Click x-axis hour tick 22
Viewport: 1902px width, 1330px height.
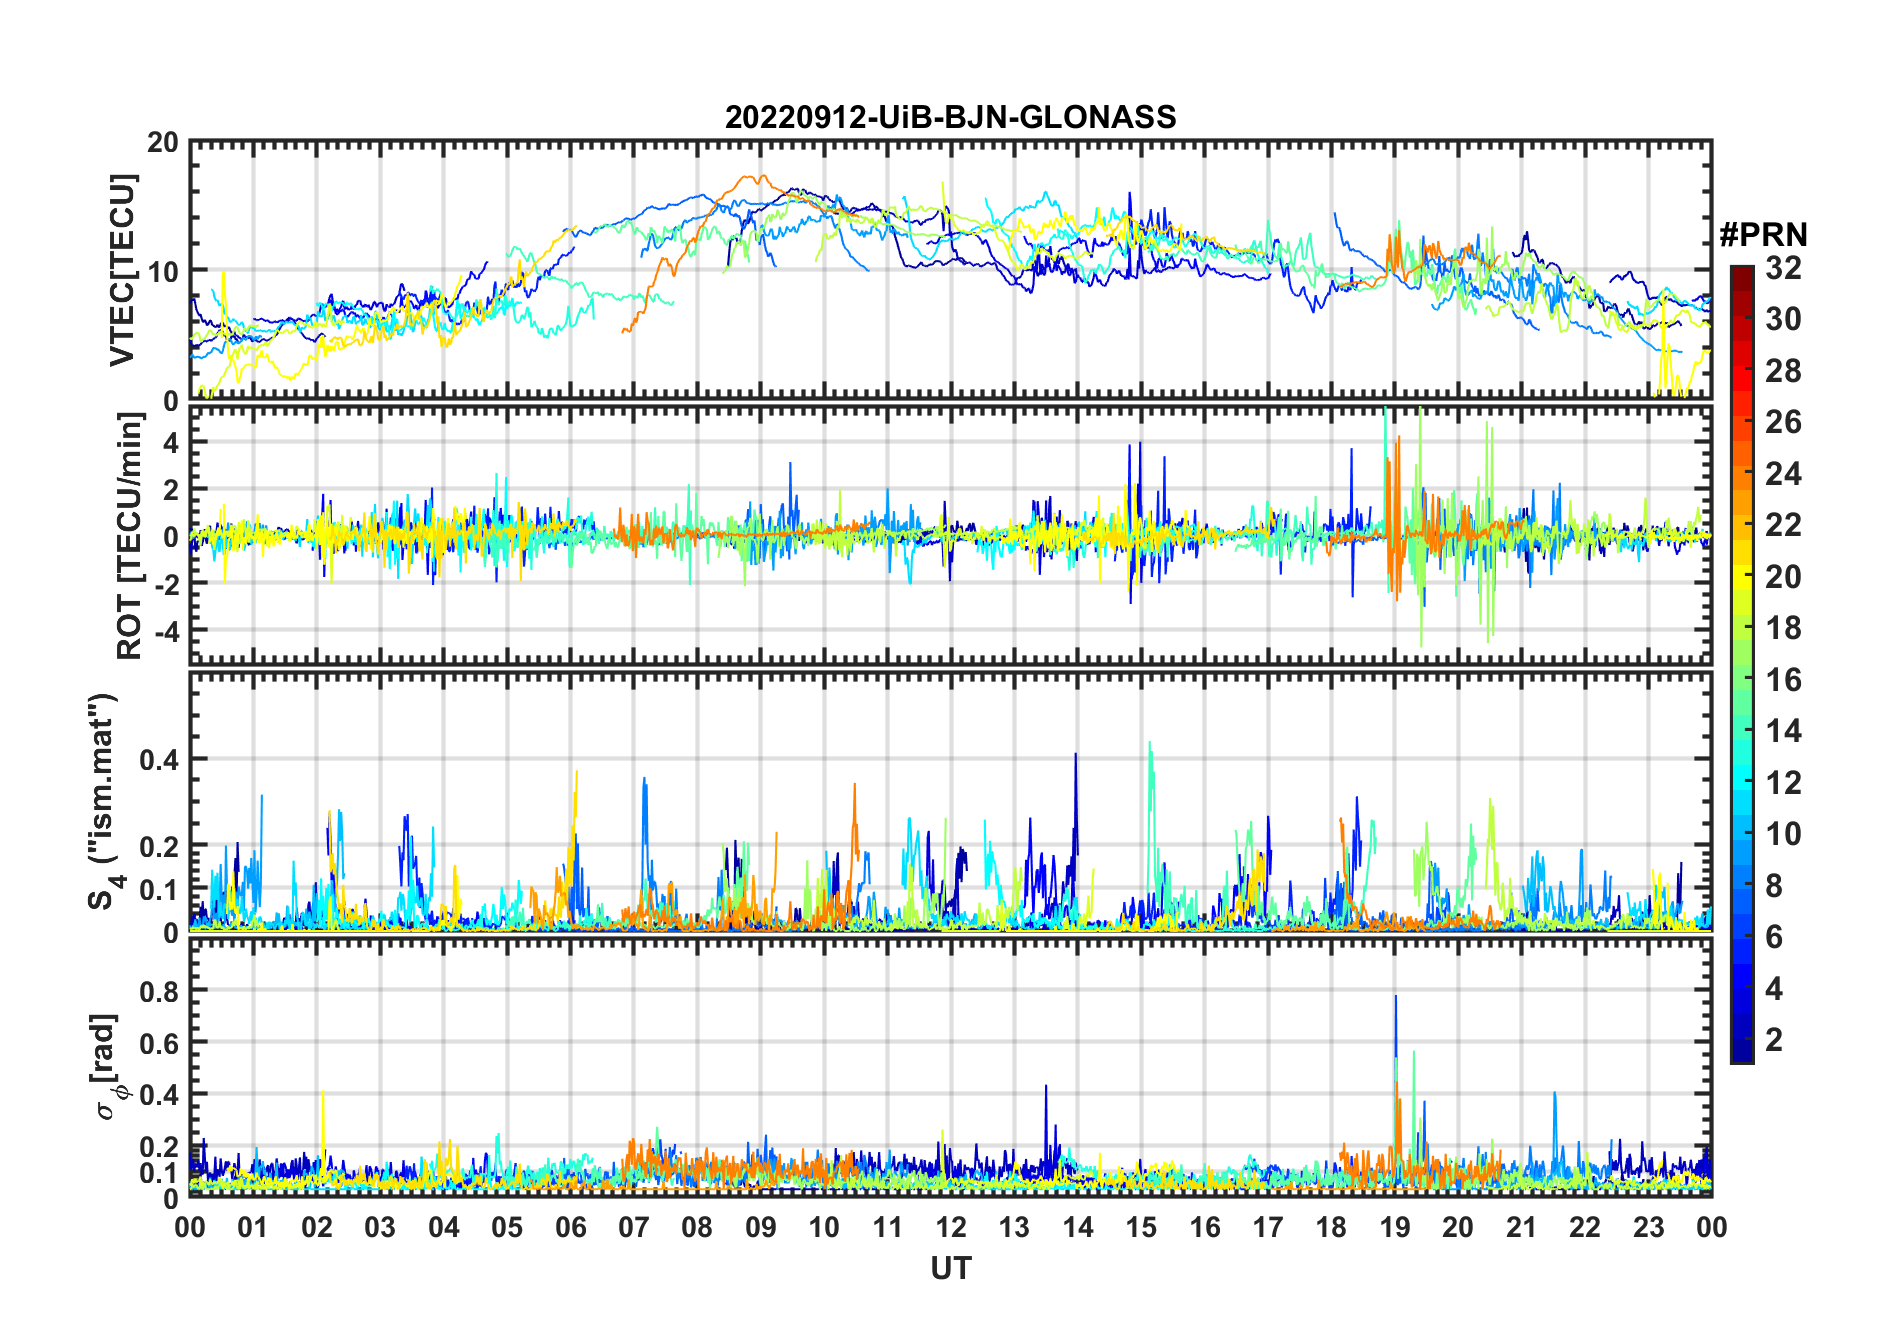pos(1585,1227)
